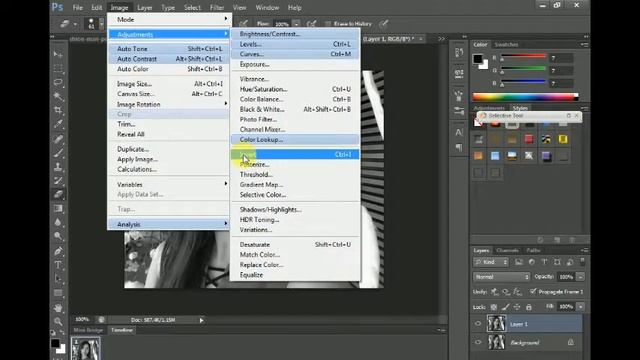This screenshot has height=360, width=640.
Task: Choose Auto Tone command
Action: point(169,49)
